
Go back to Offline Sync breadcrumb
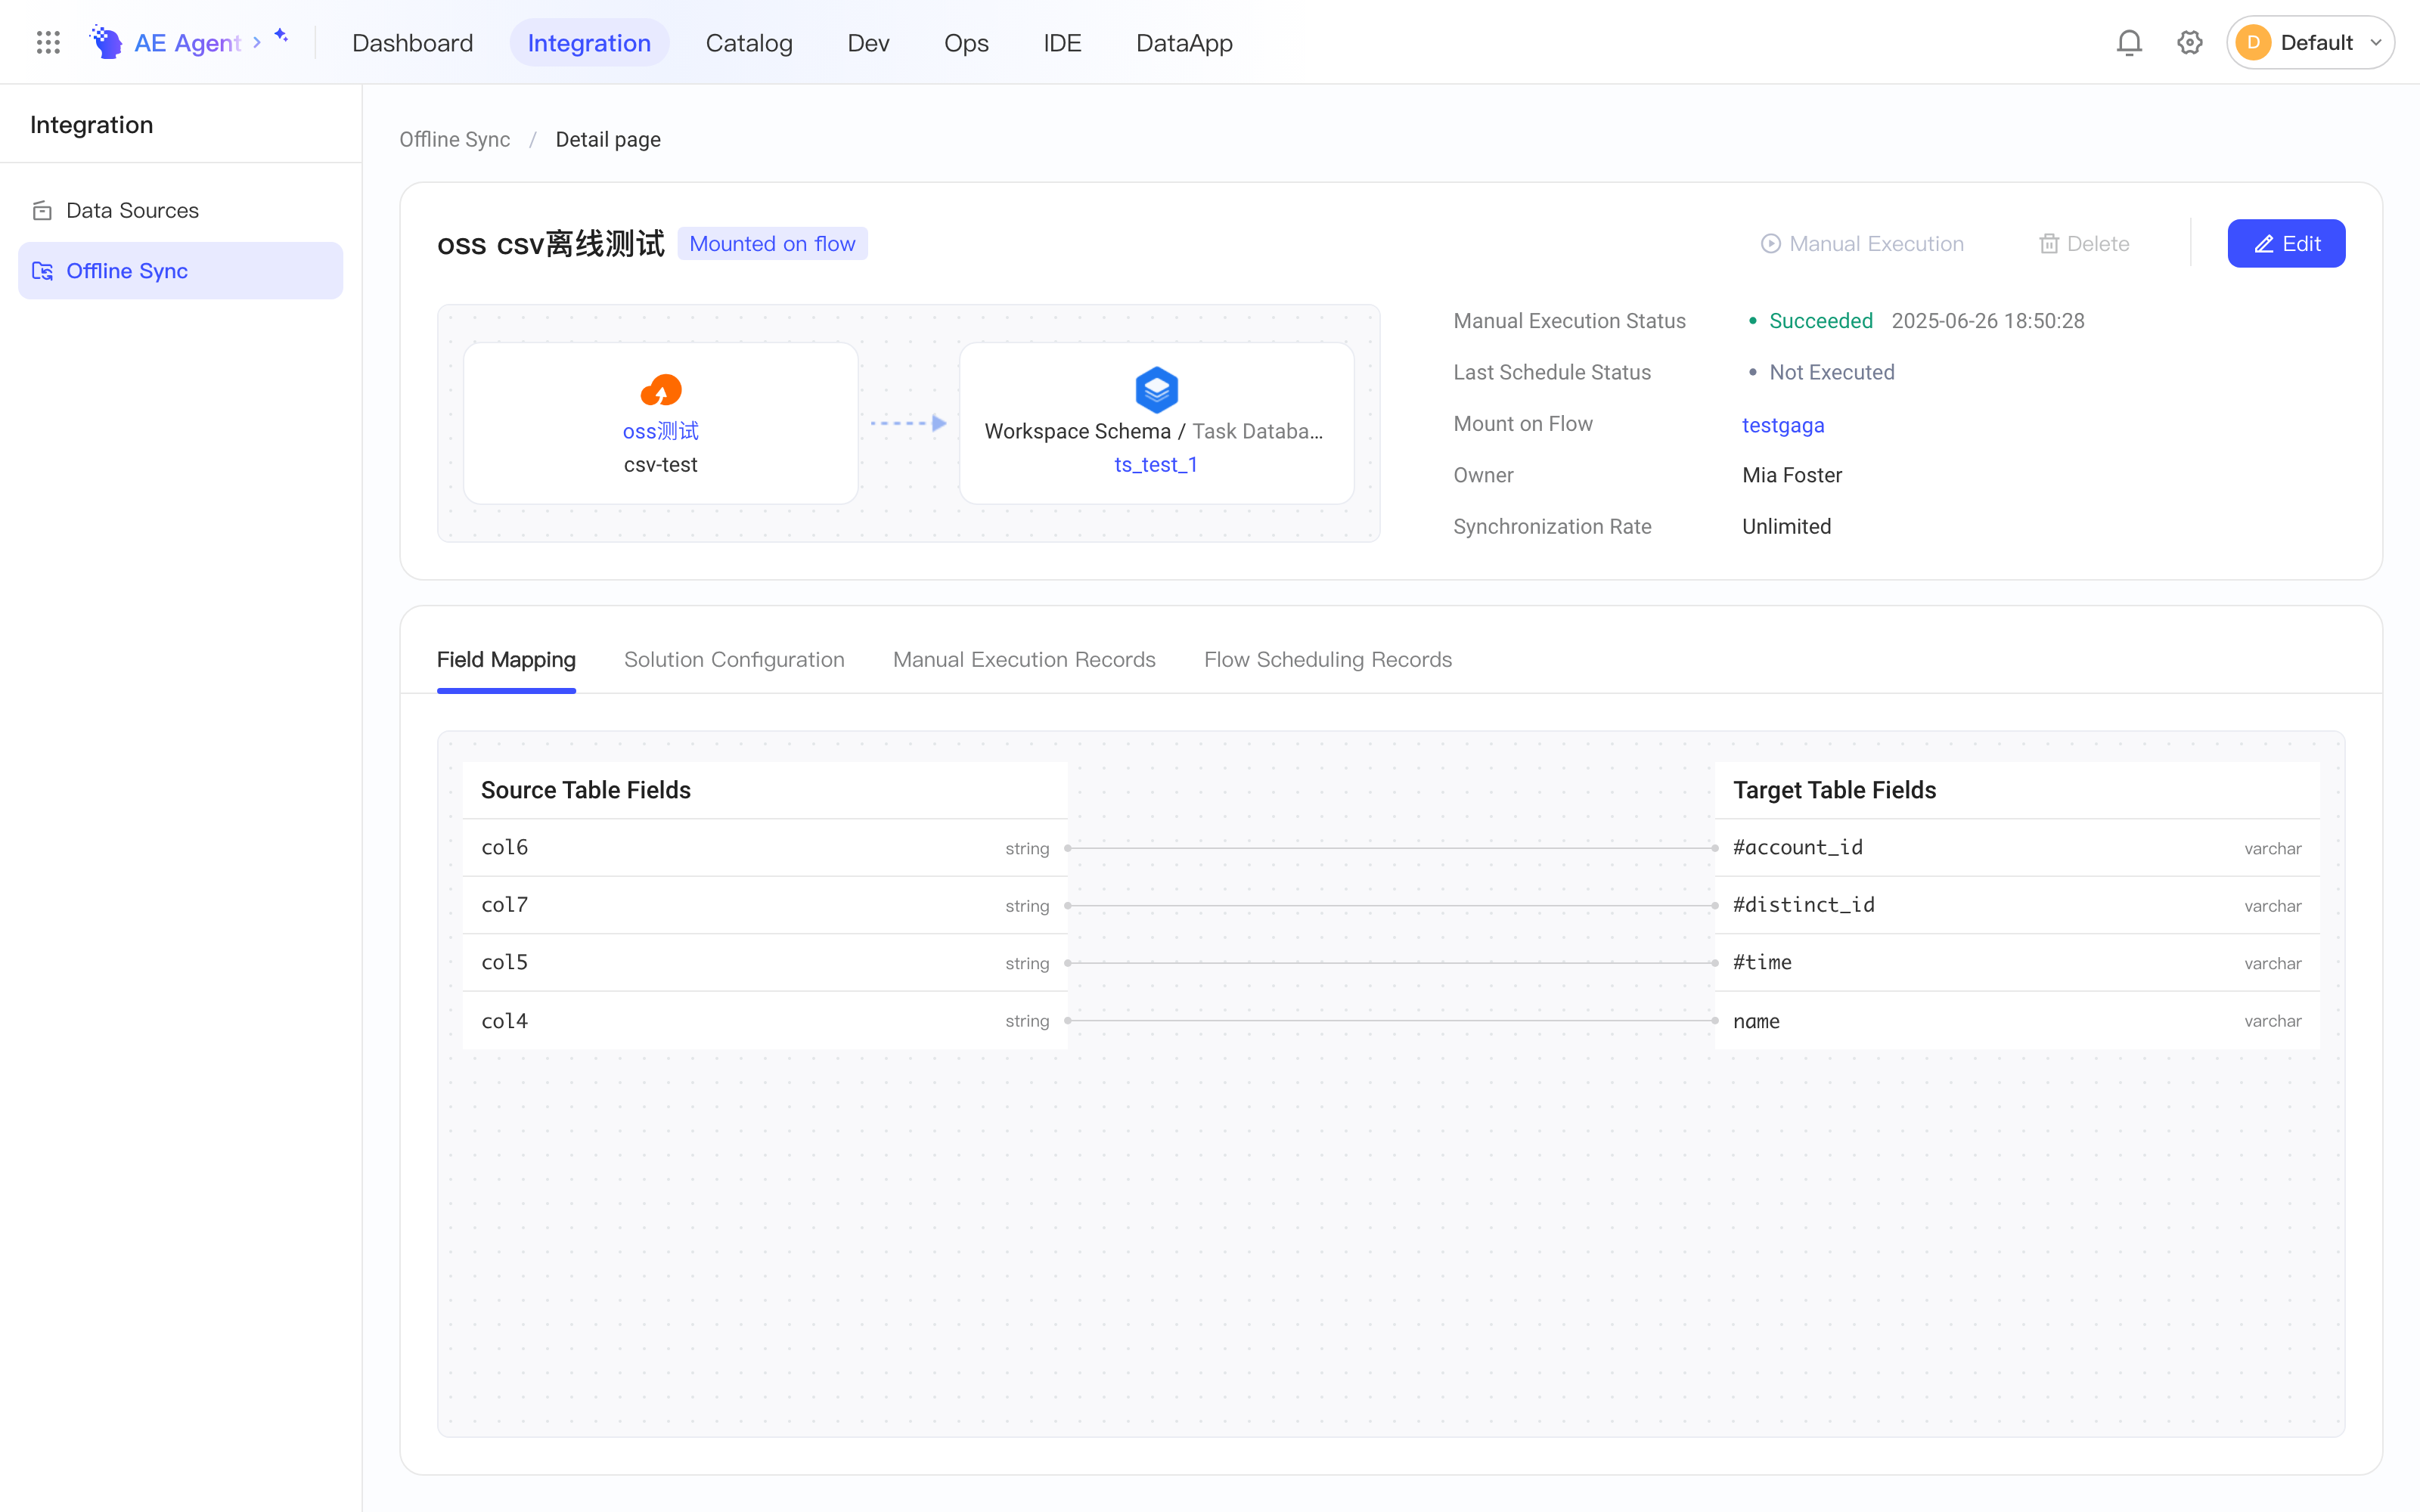(x=455, y=139)
